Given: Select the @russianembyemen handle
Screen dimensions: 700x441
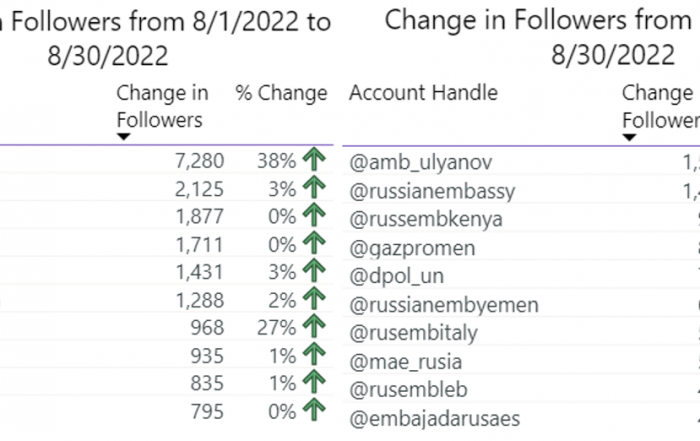Looking at the screenshot, I should (x=444, y=305).
